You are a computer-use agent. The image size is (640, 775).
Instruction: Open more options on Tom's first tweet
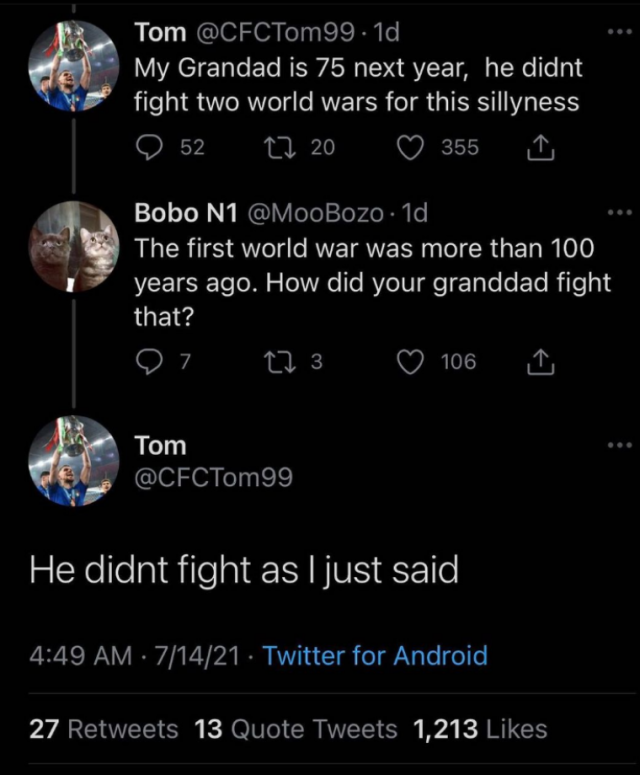click(x=620, y=32)
